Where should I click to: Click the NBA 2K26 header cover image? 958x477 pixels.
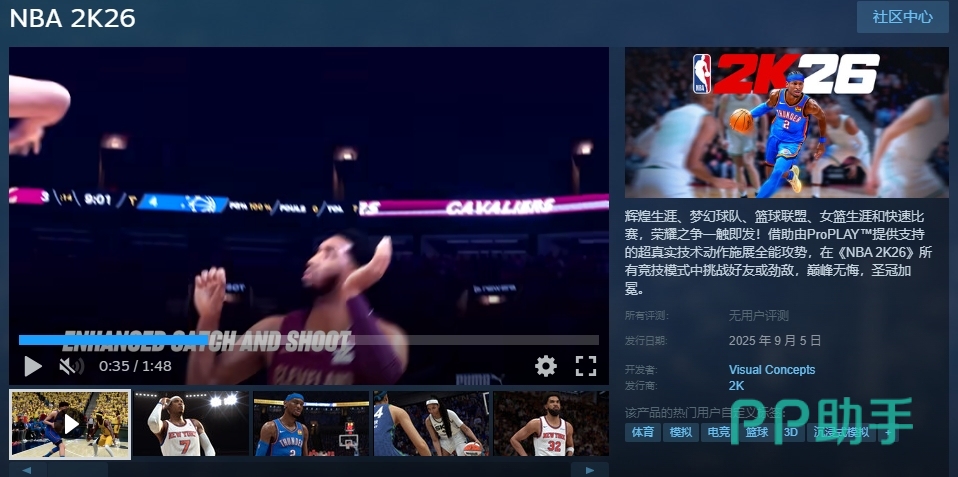(x=786, y=122)
